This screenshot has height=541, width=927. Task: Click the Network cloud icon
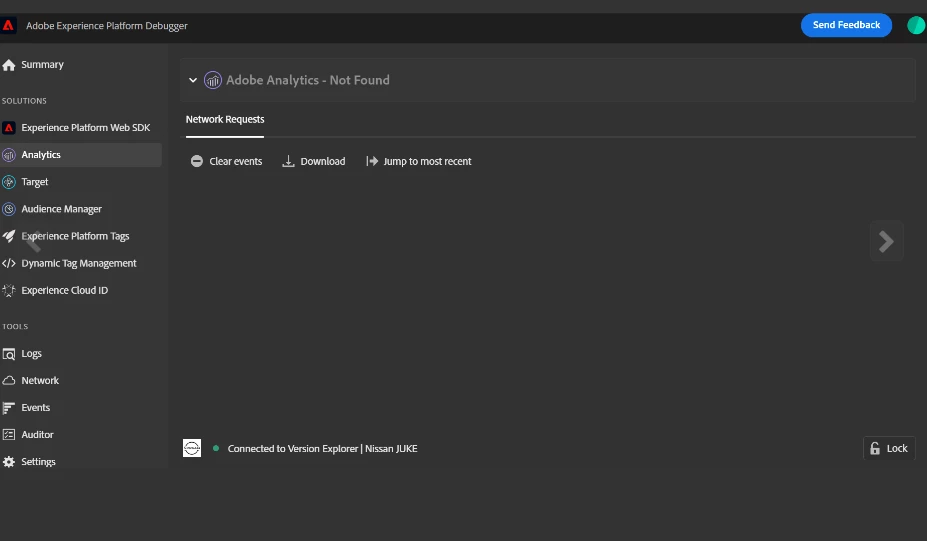click(x=8, y=381)
